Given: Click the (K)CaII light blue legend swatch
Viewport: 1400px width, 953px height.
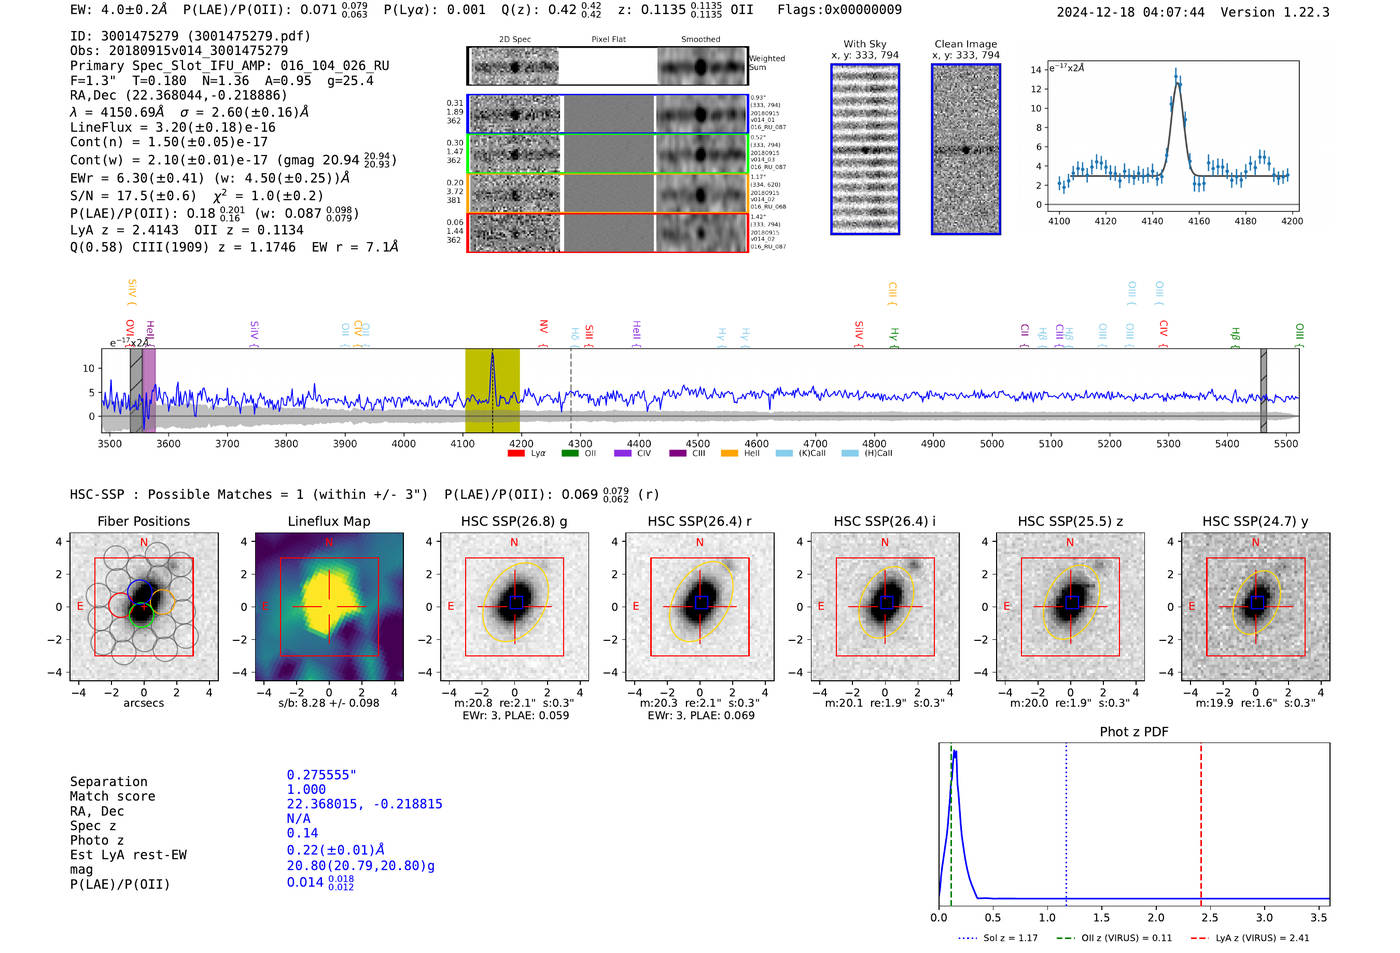Looking at the screenshot, I should click(785, 453).
